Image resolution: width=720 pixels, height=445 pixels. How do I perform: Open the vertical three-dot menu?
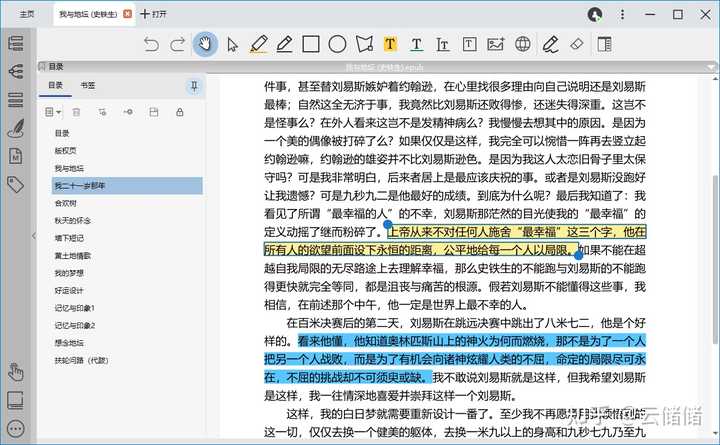[x=622, y=15]
